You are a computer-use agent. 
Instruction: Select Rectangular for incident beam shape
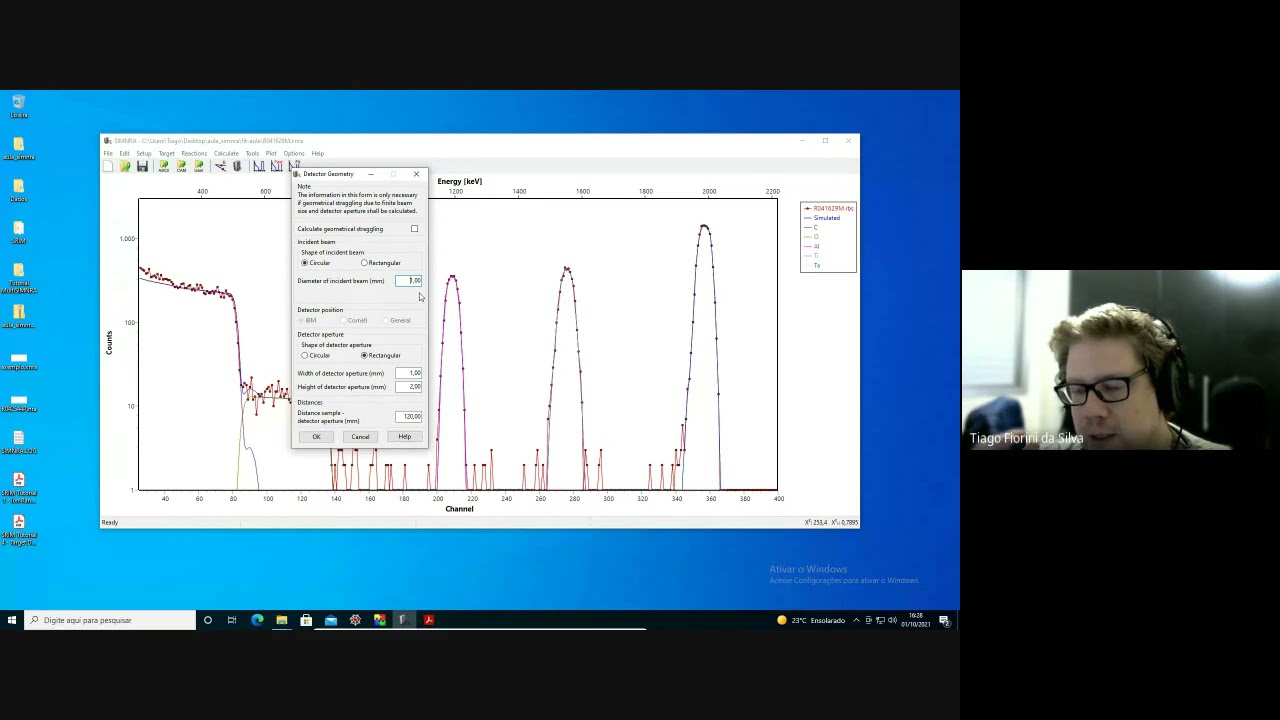point(364,263)
